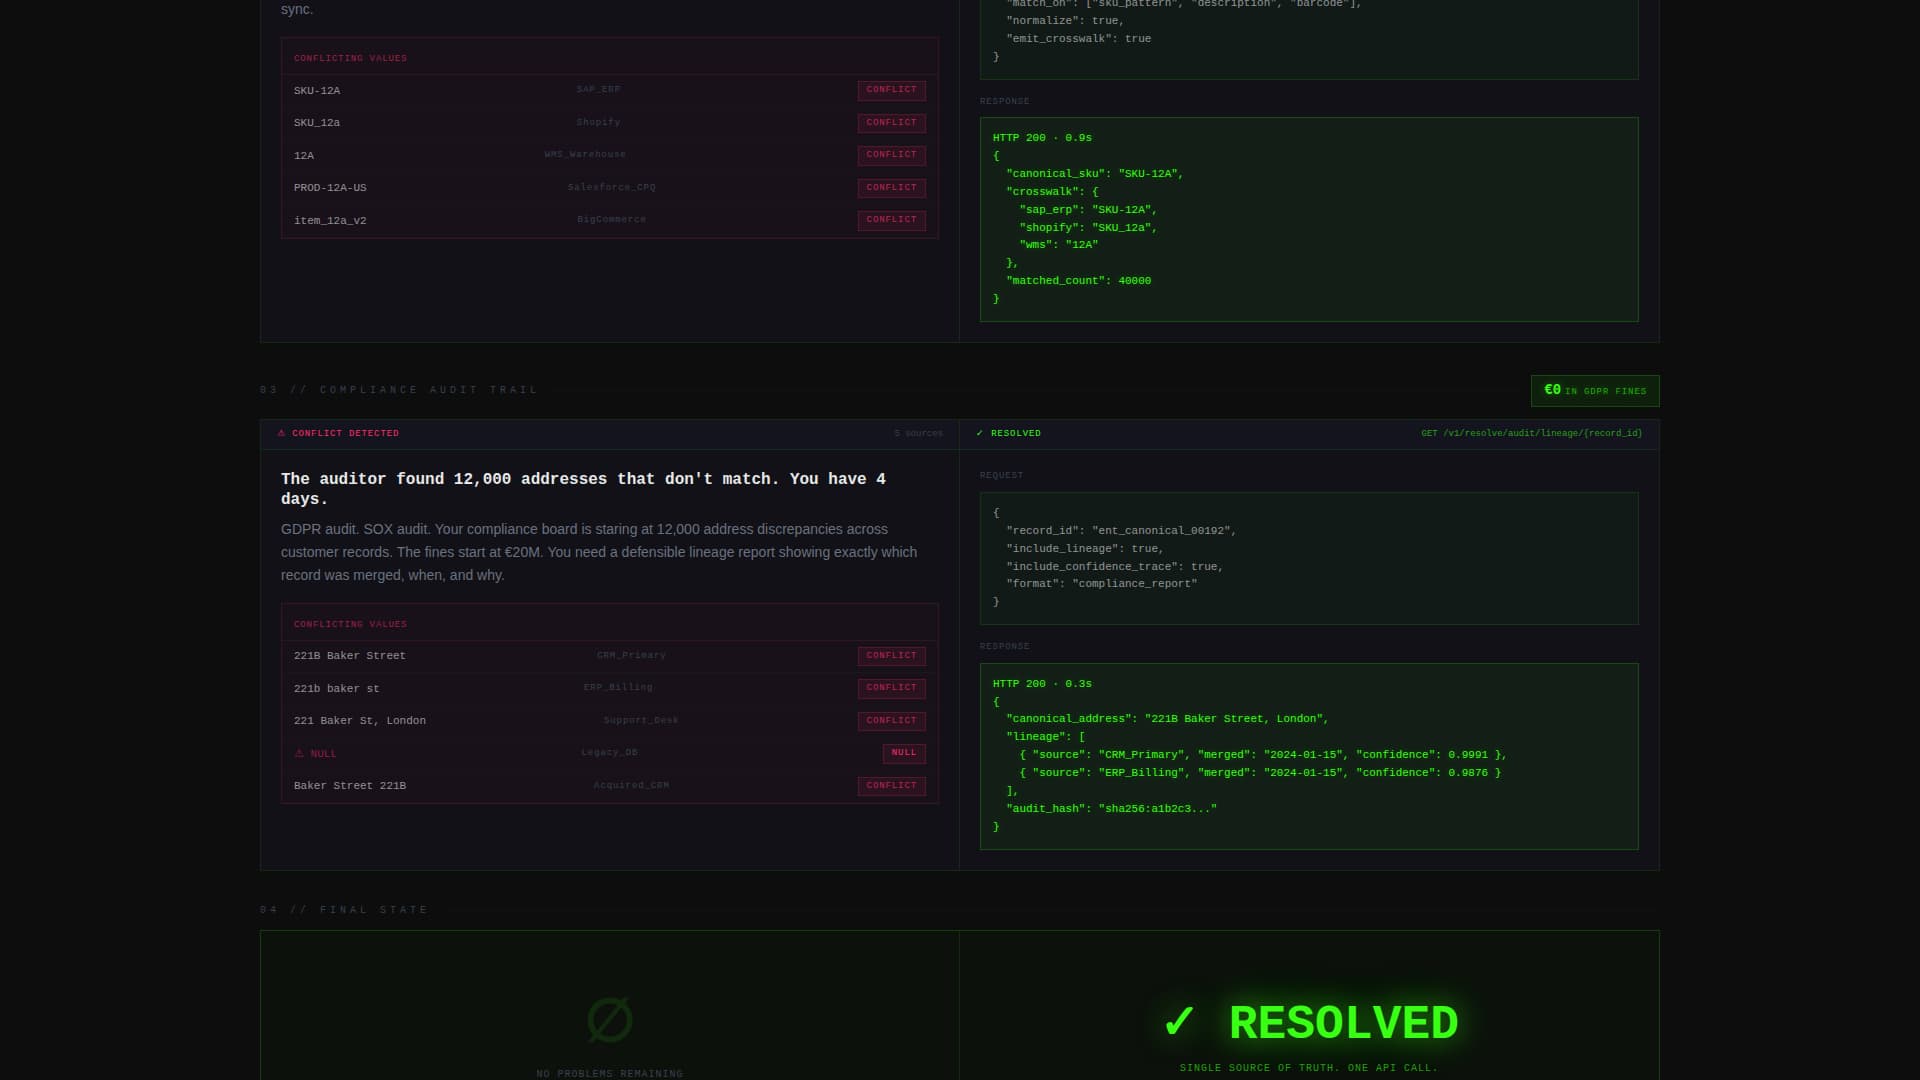Click the NULL badge for Legacy_DB row
The width and height of the screenshot is (1920, 1080).
click(x=904, y=753)
